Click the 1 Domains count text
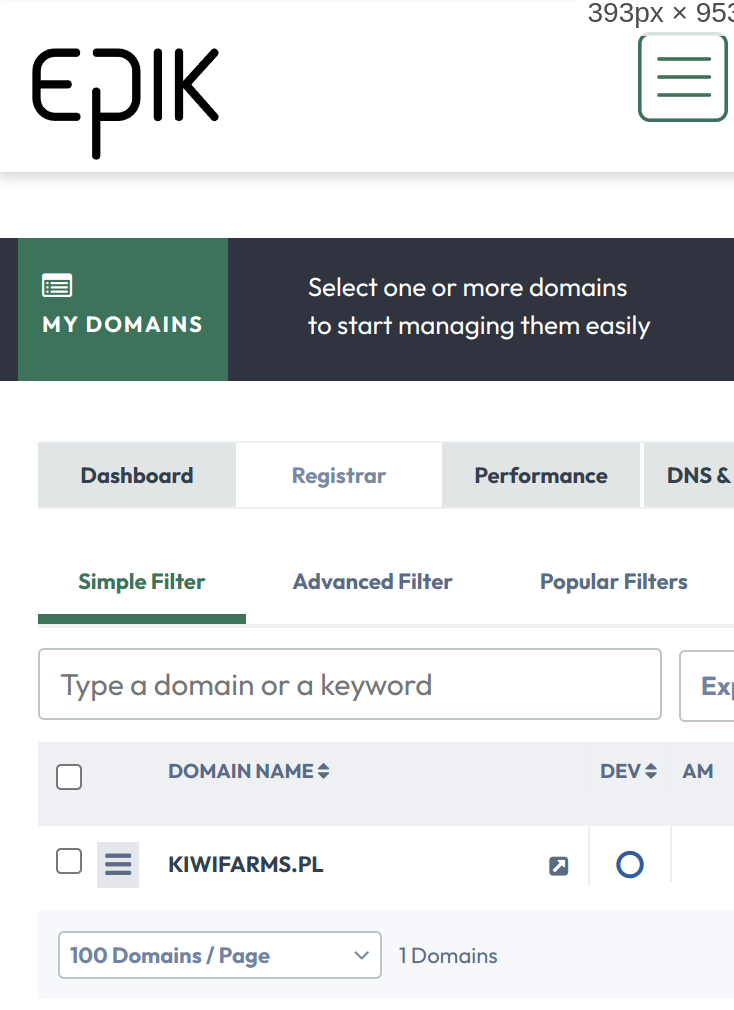 coord(448,956)
